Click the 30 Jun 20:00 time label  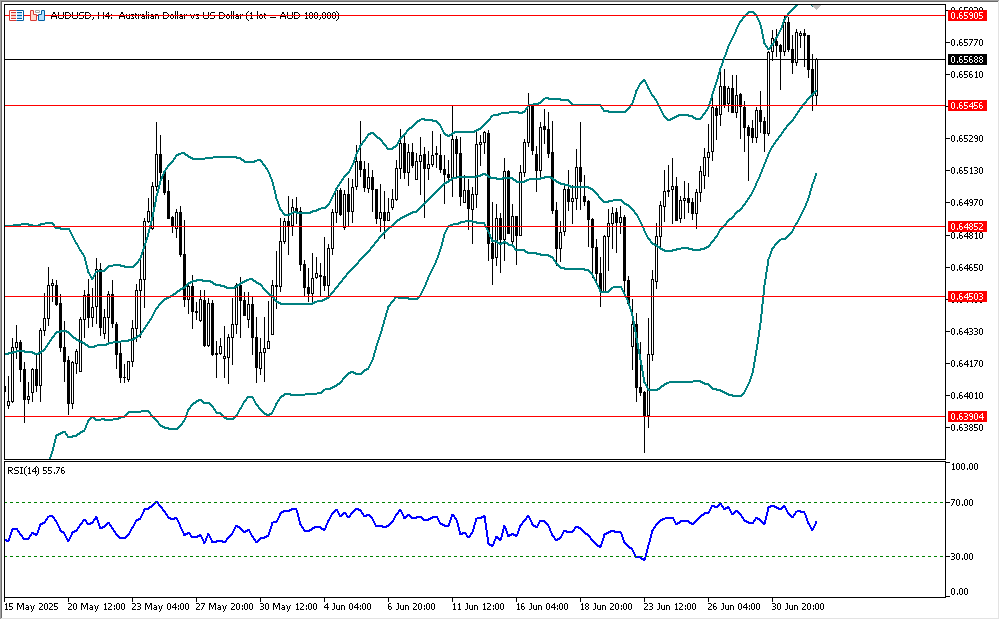(798, 607)
